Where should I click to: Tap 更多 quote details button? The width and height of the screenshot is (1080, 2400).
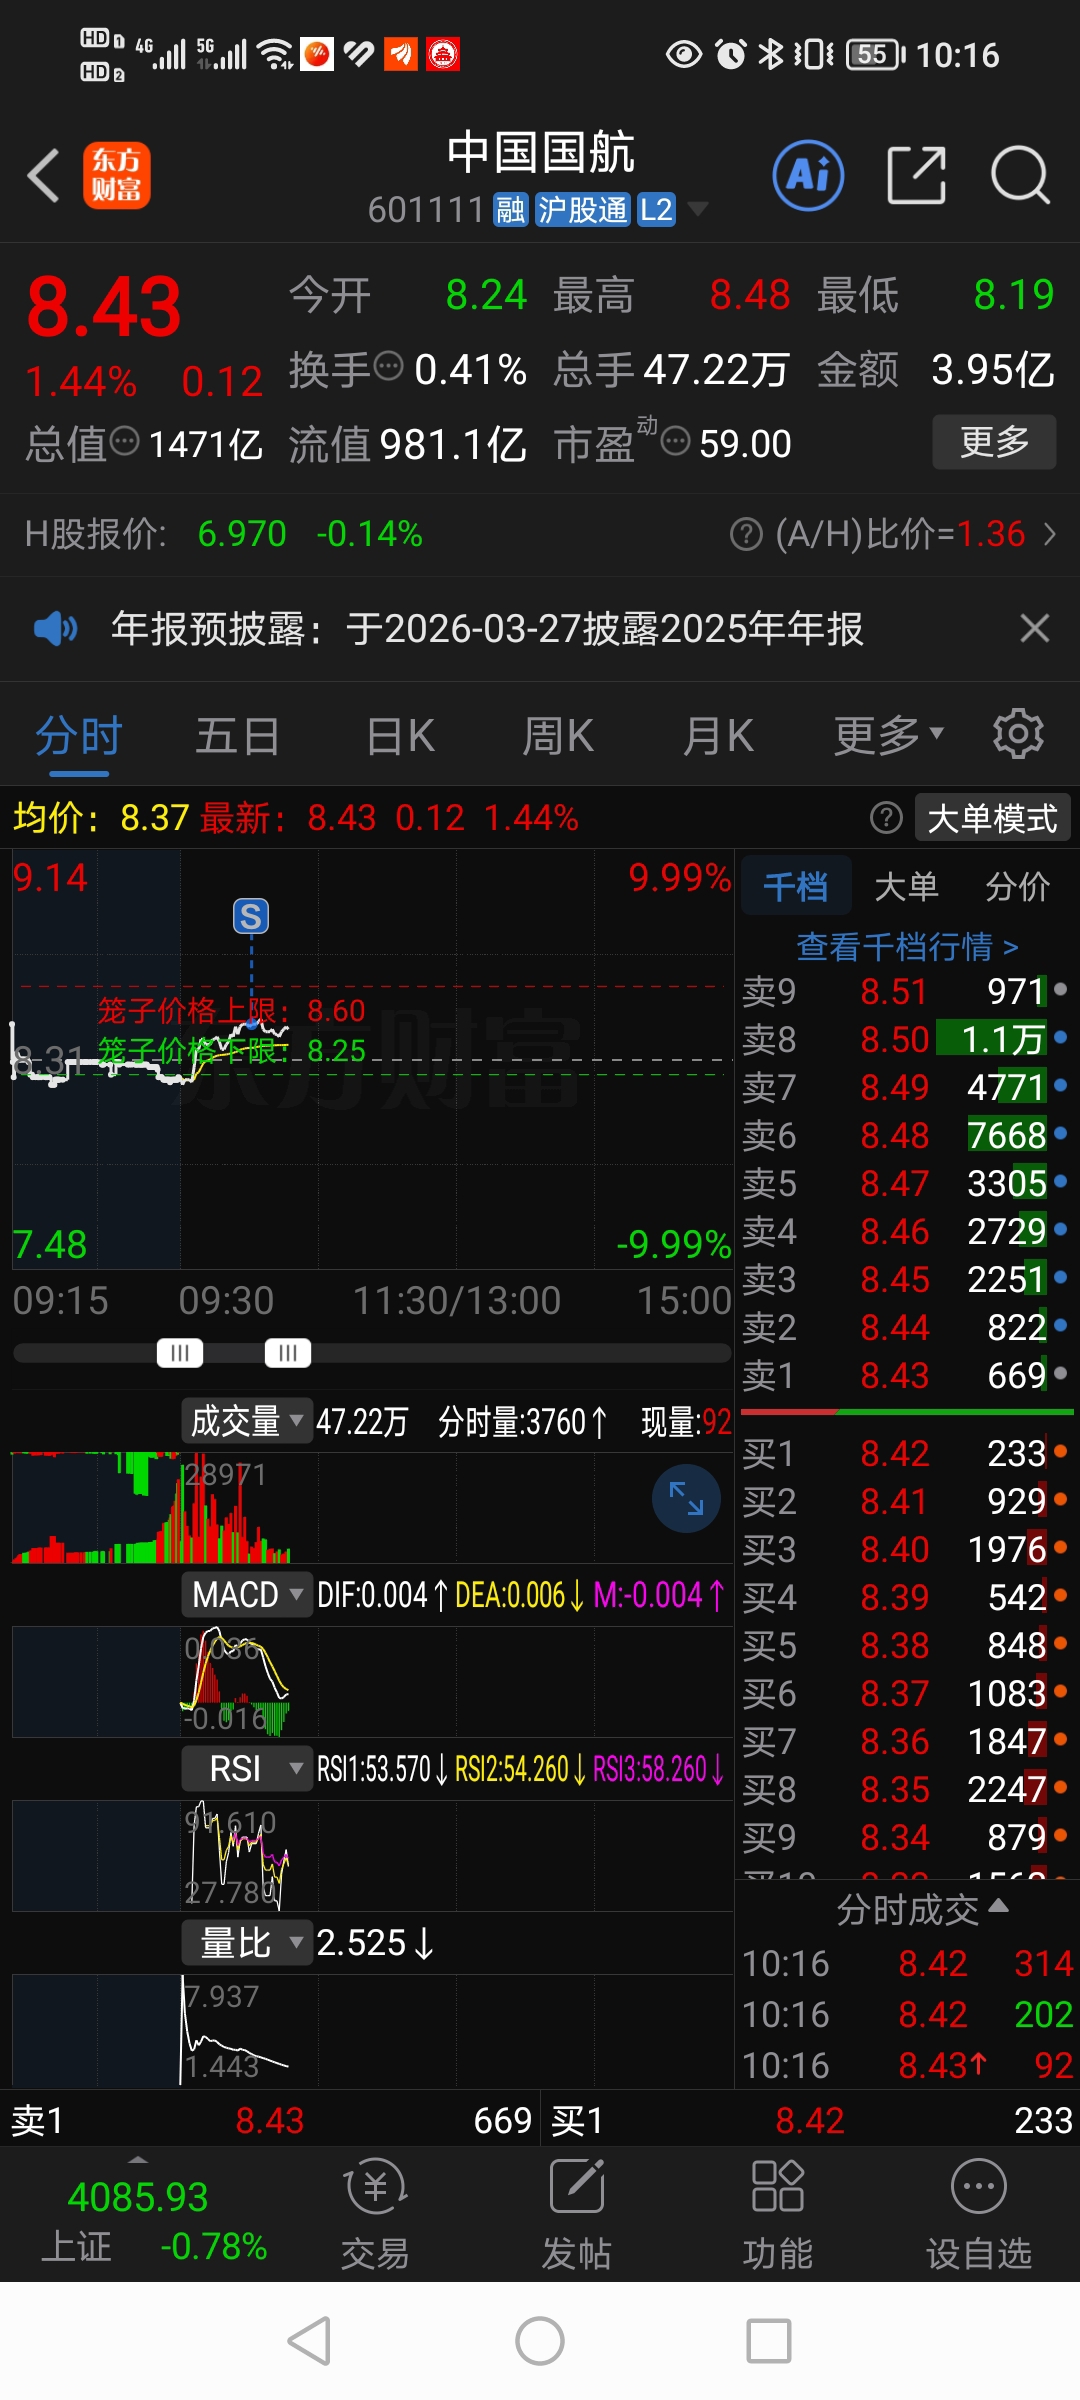(x=994, y=441)
